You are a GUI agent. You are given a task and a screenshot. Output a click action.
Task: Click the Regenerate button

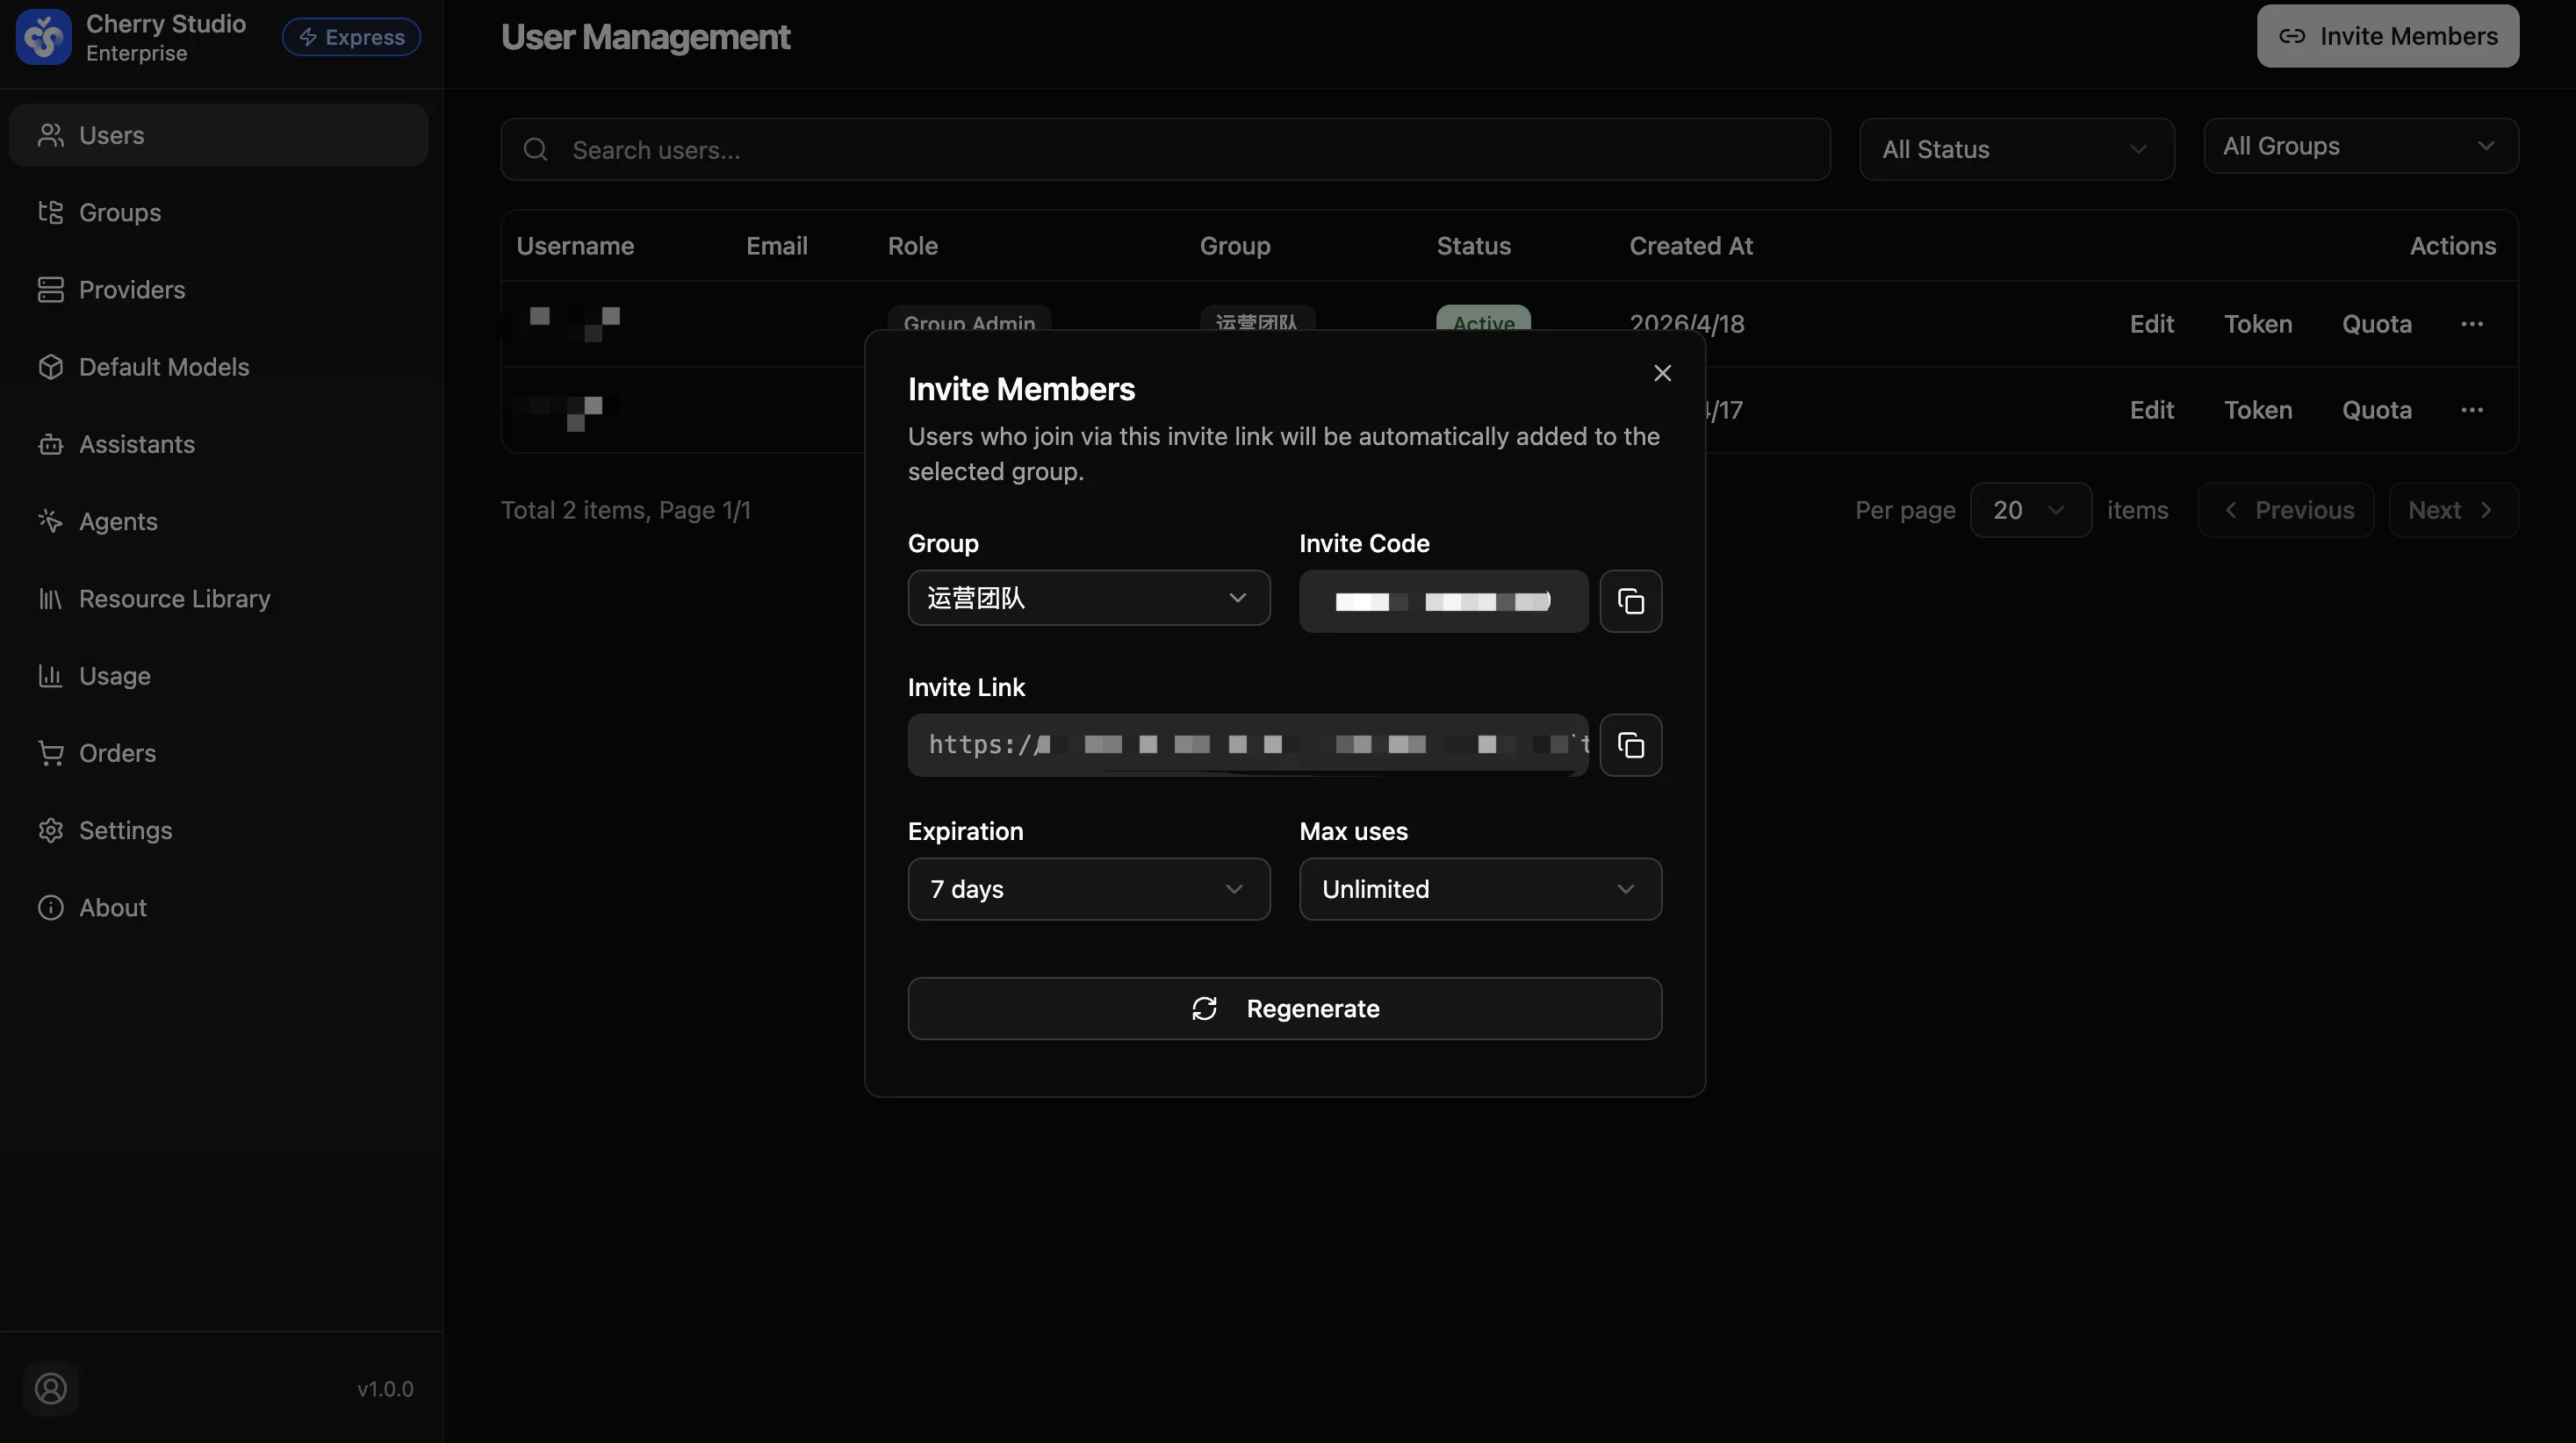[x=1284, y=1008]
